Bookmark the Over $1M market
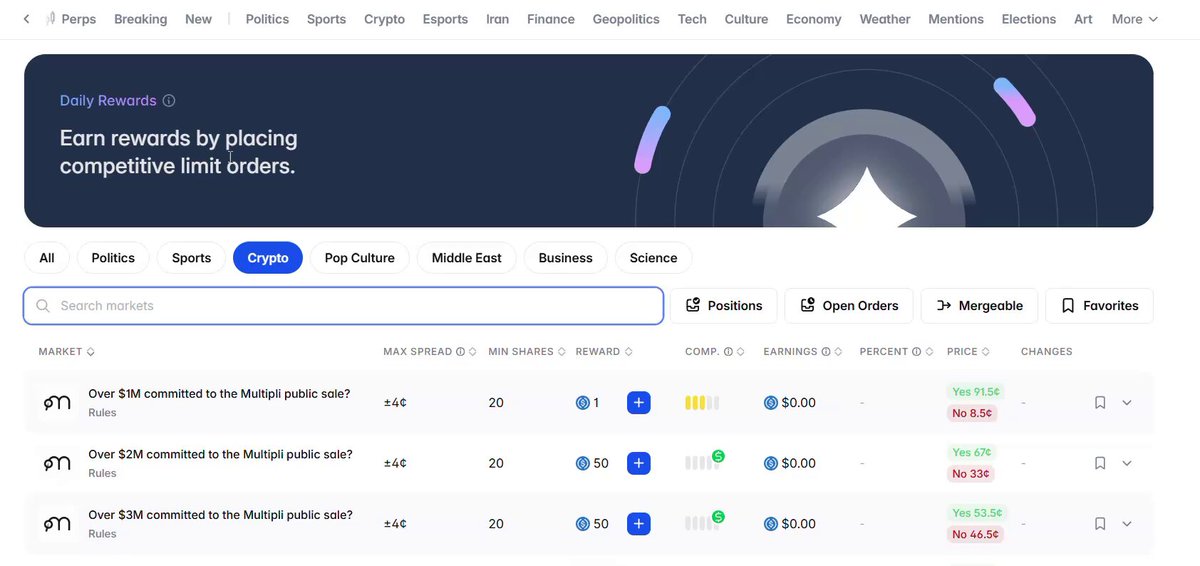 coord(1100,403)
